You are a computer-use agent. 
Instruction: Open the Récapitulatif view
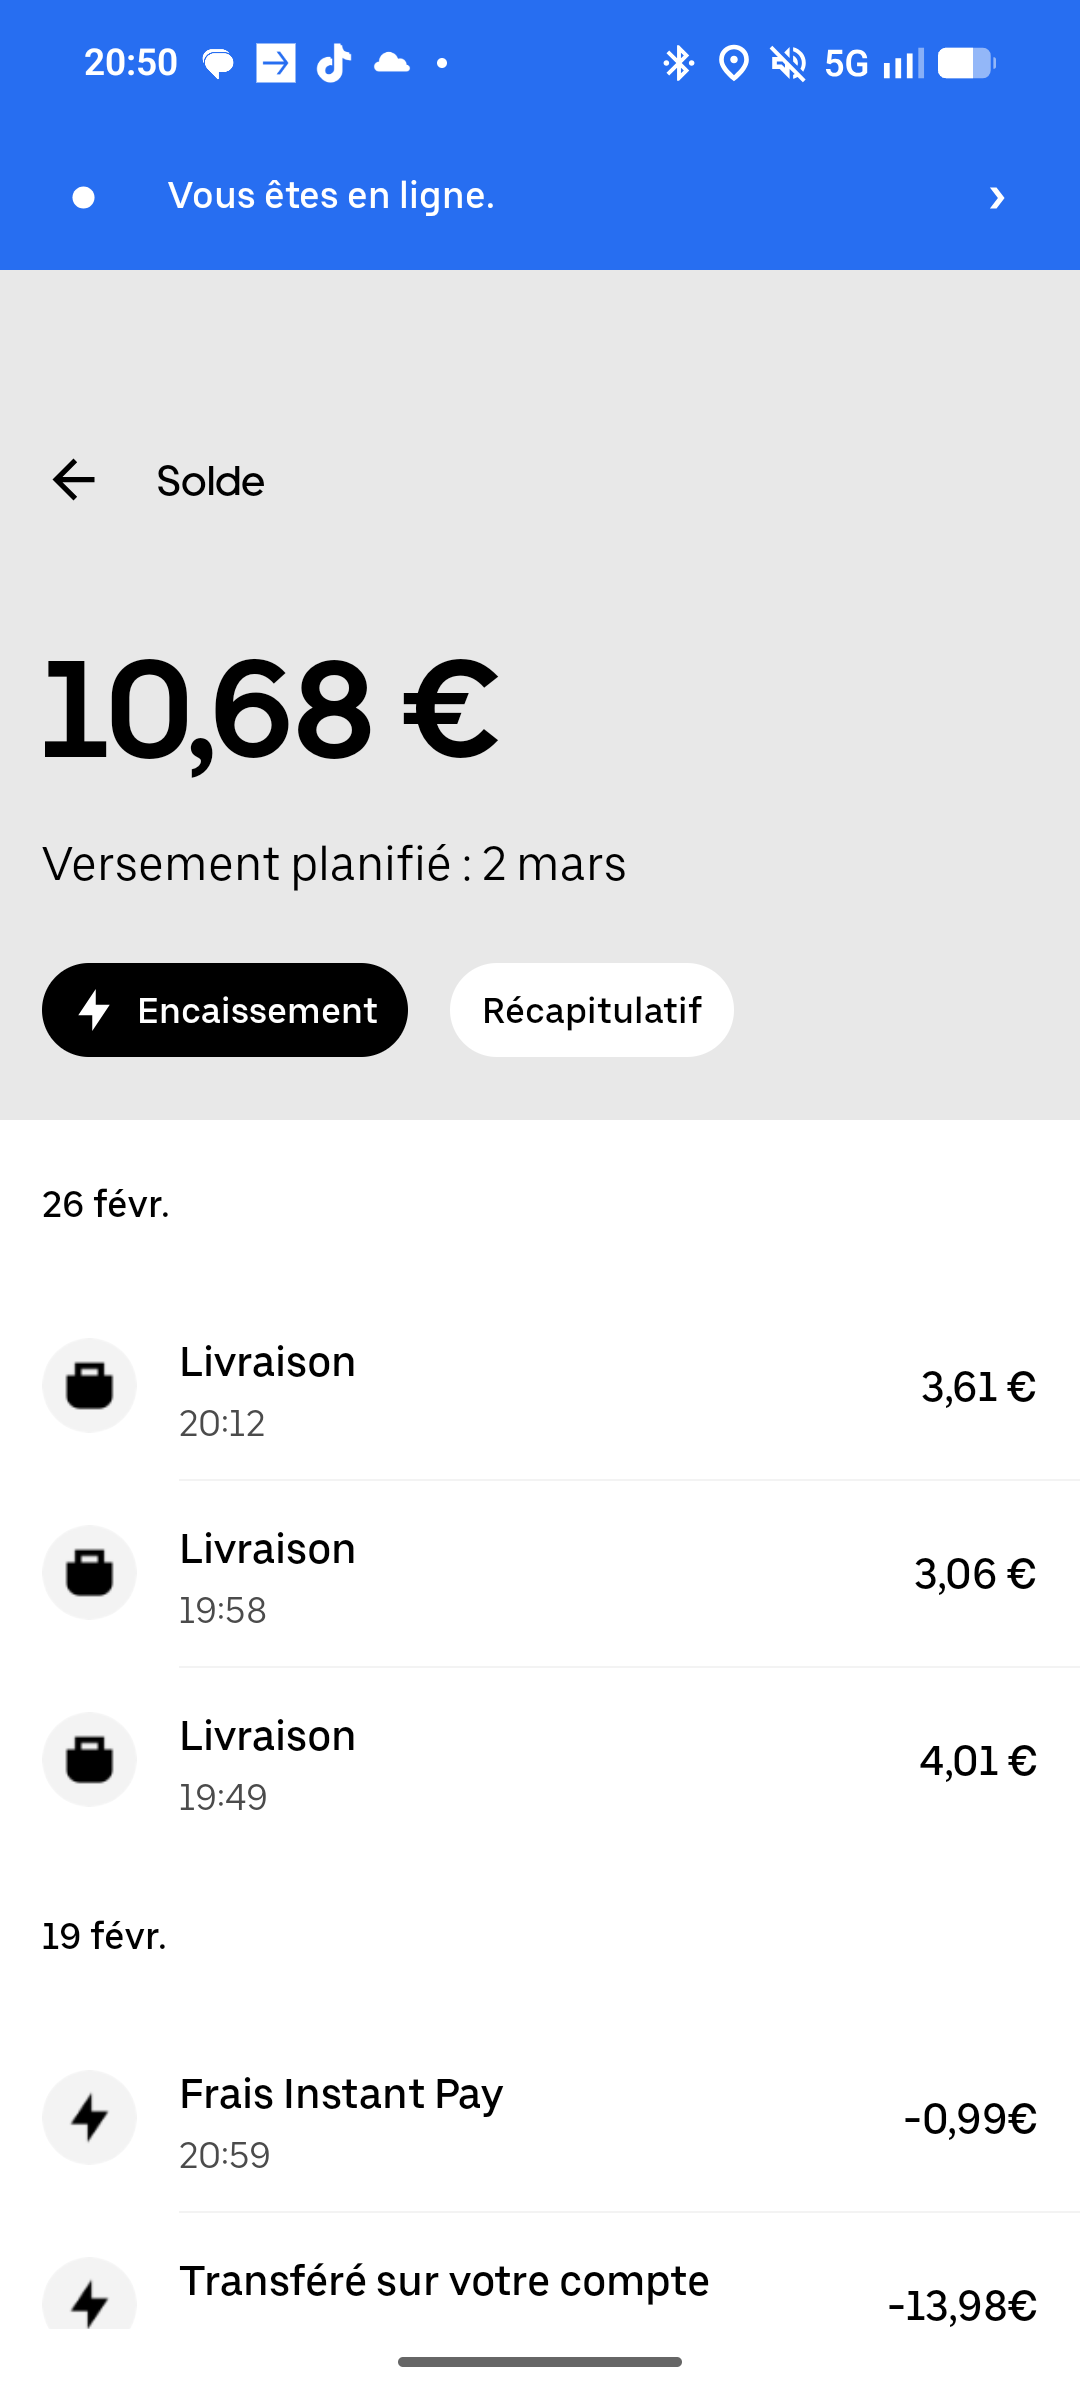click(x=591, y=1010)
